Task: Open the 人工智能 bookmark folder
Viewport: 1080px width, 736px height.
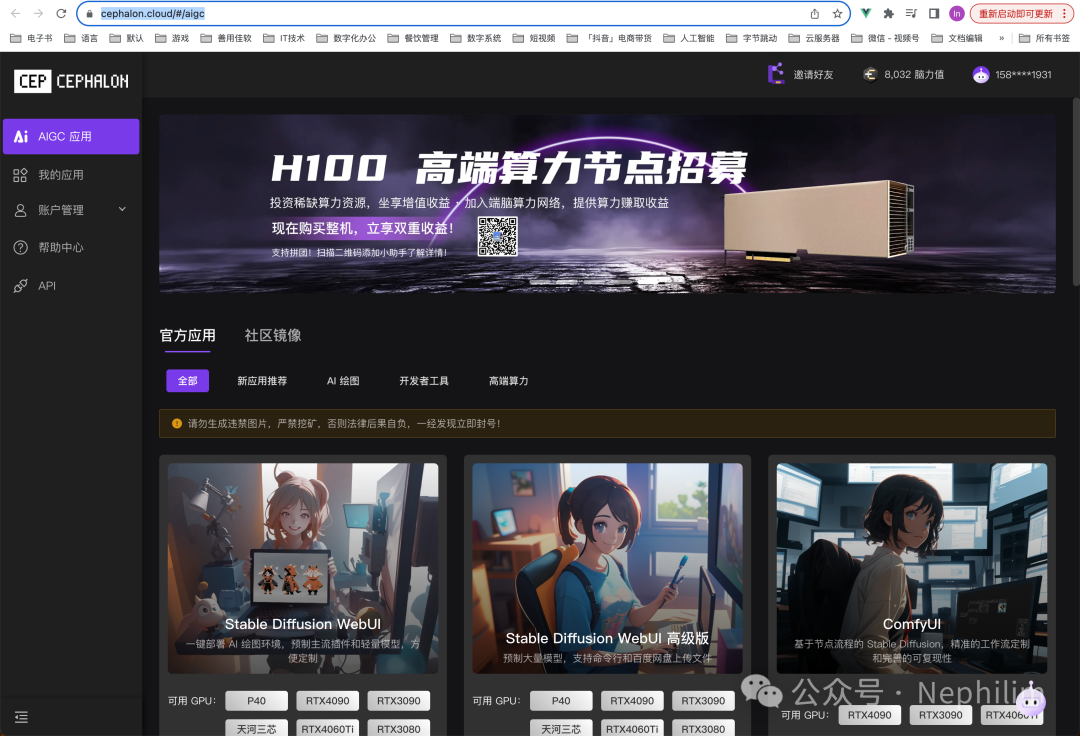Action: pos(689,39)
